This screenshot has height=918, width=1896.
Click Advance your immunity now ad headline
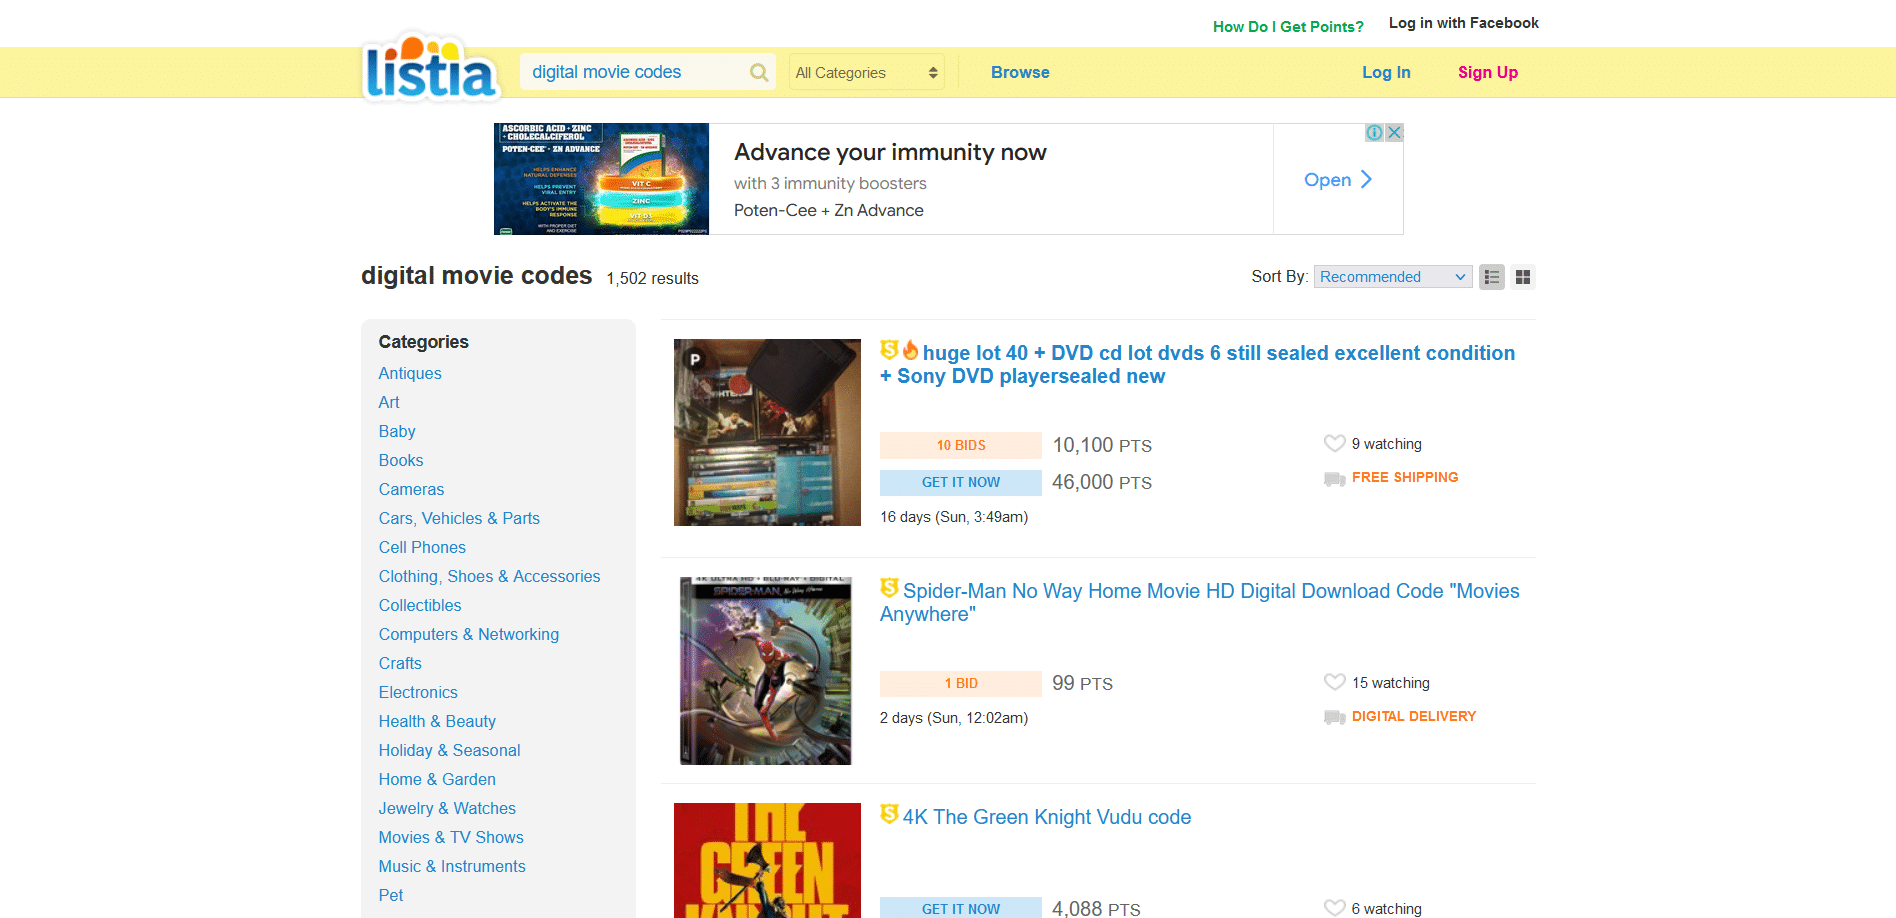click(x=890, y=152)
